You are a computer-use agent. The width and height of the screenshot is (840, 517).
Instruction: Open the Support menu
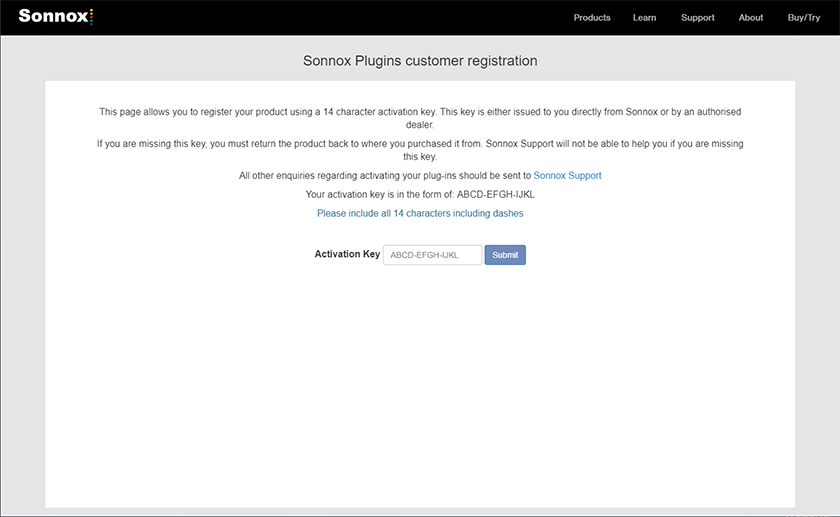pyautogui.click(x=698, y=18)
